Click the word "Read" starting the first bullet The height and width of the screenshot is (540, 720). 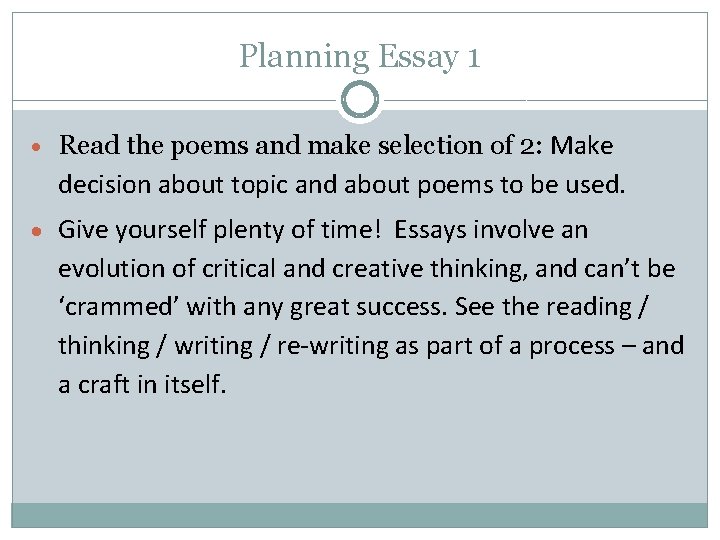pos(87,146)
